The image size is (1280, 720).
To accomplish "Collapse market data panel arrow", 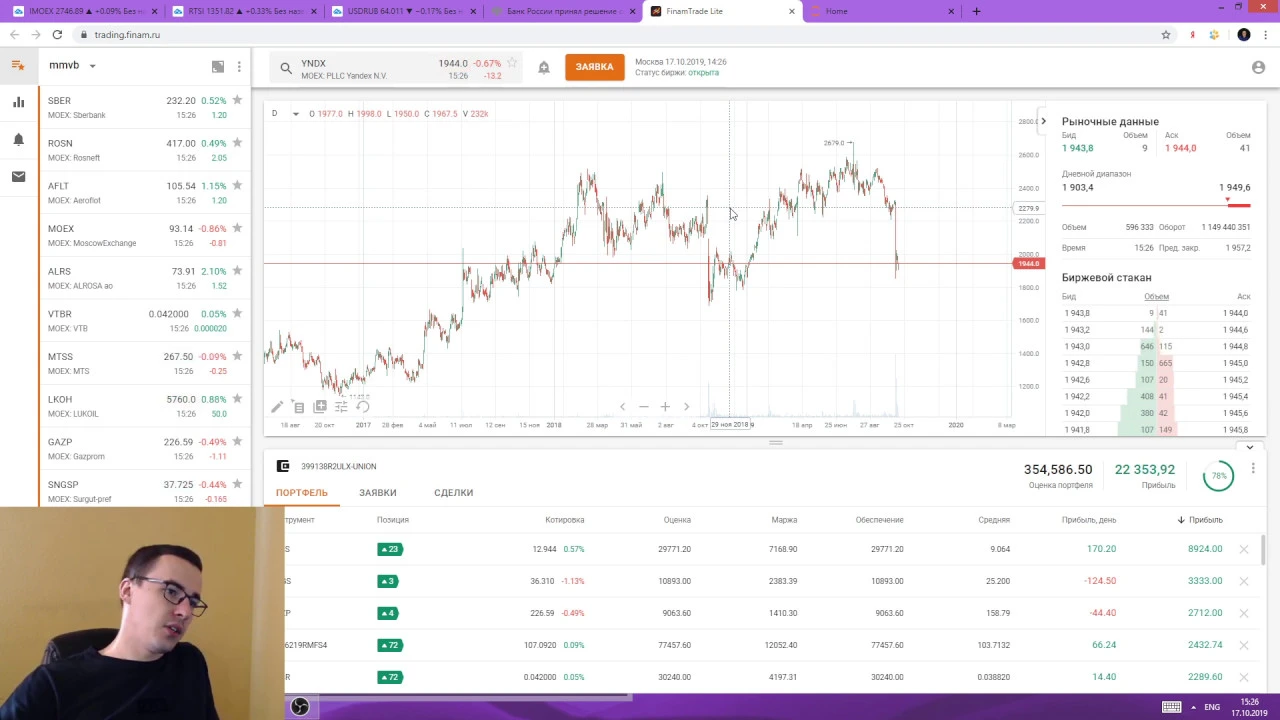I will (x=1043, y=121).
